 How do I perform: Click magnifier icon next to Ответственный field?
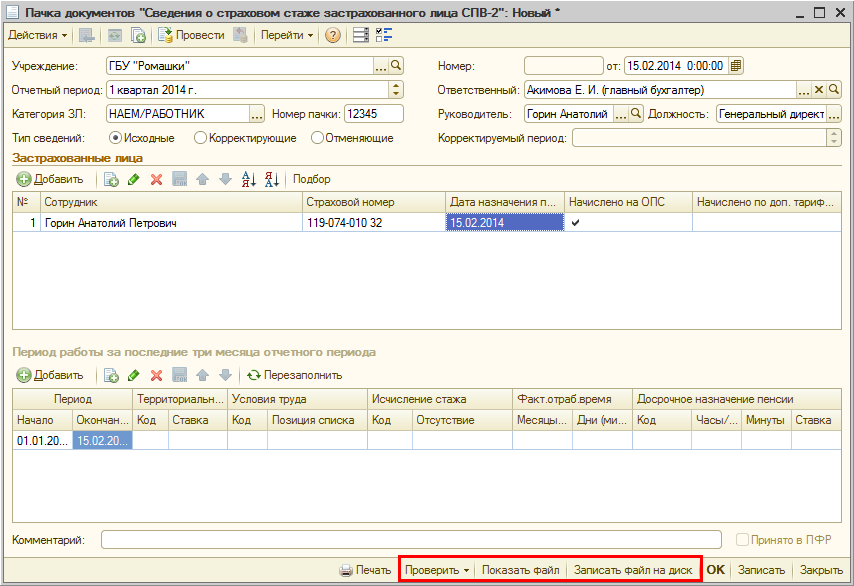[x=834, y=90]
